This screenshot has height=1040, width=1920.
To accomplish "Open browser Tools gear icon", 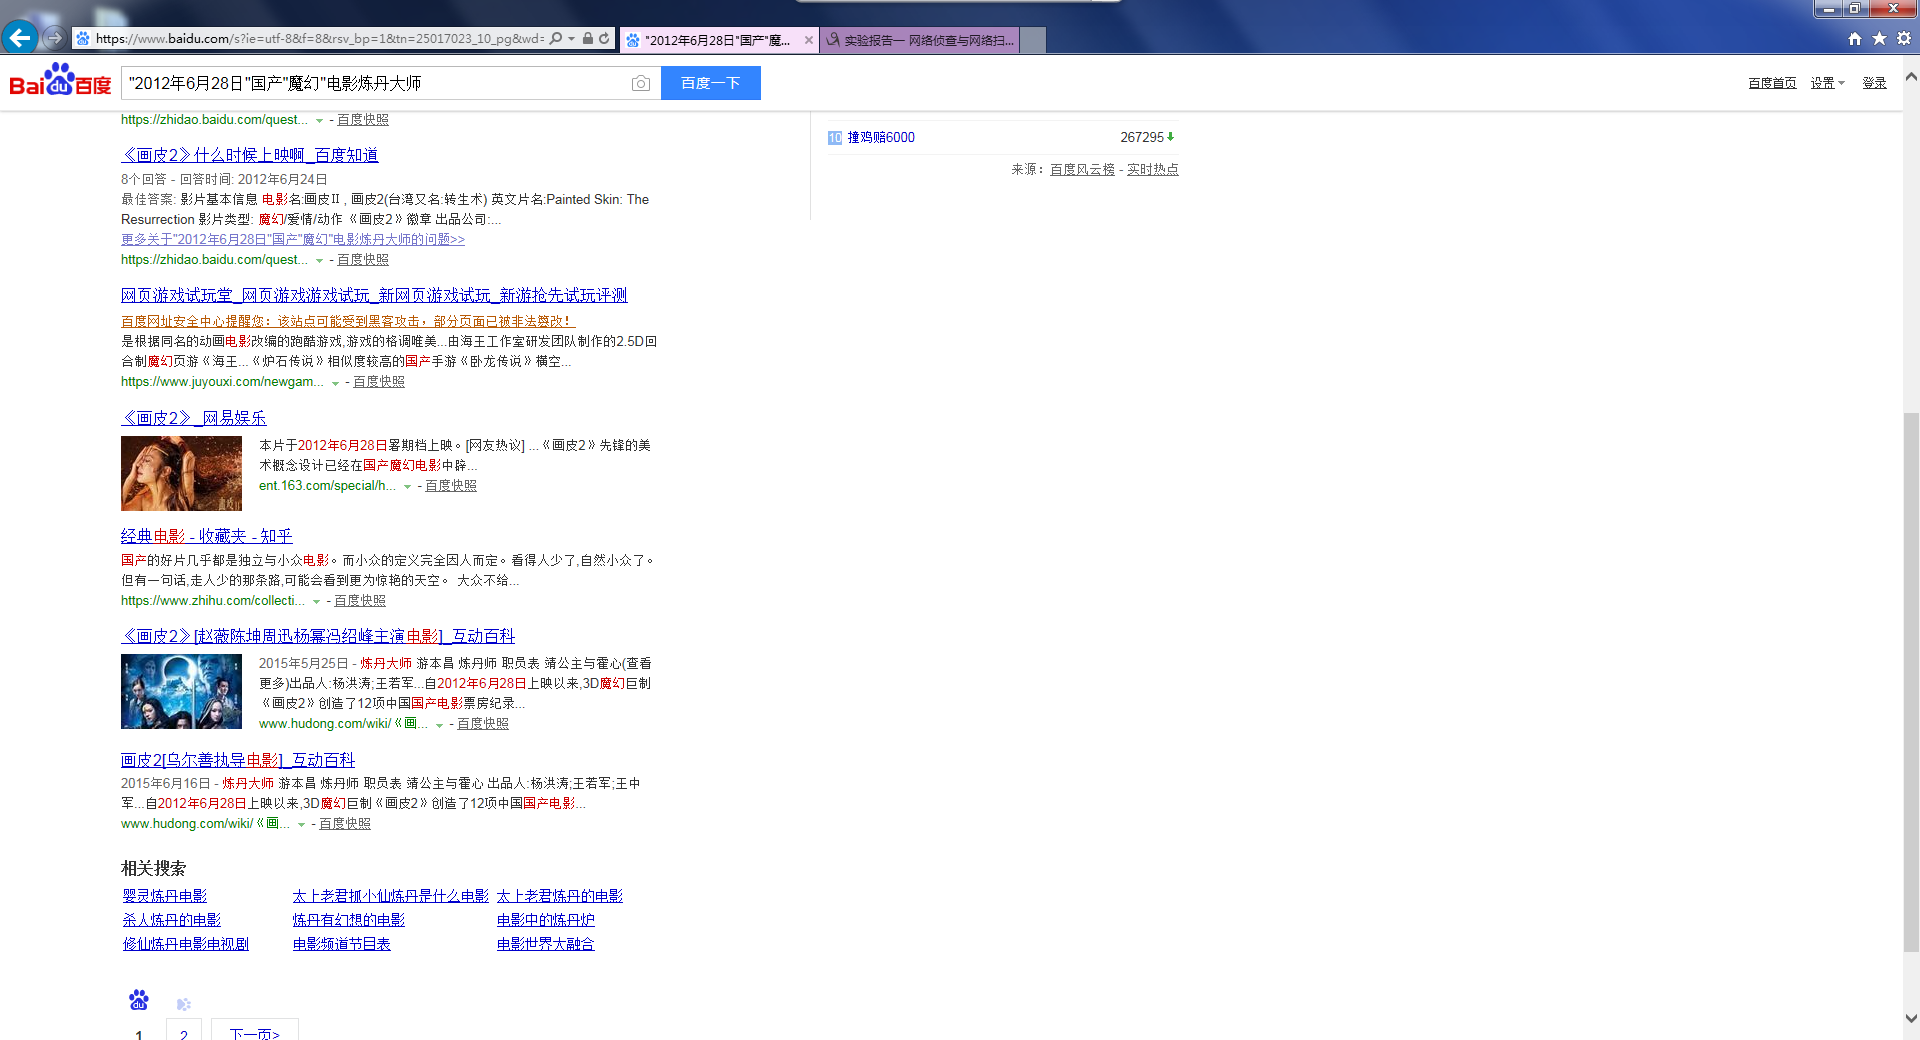I will point(1904,39).
